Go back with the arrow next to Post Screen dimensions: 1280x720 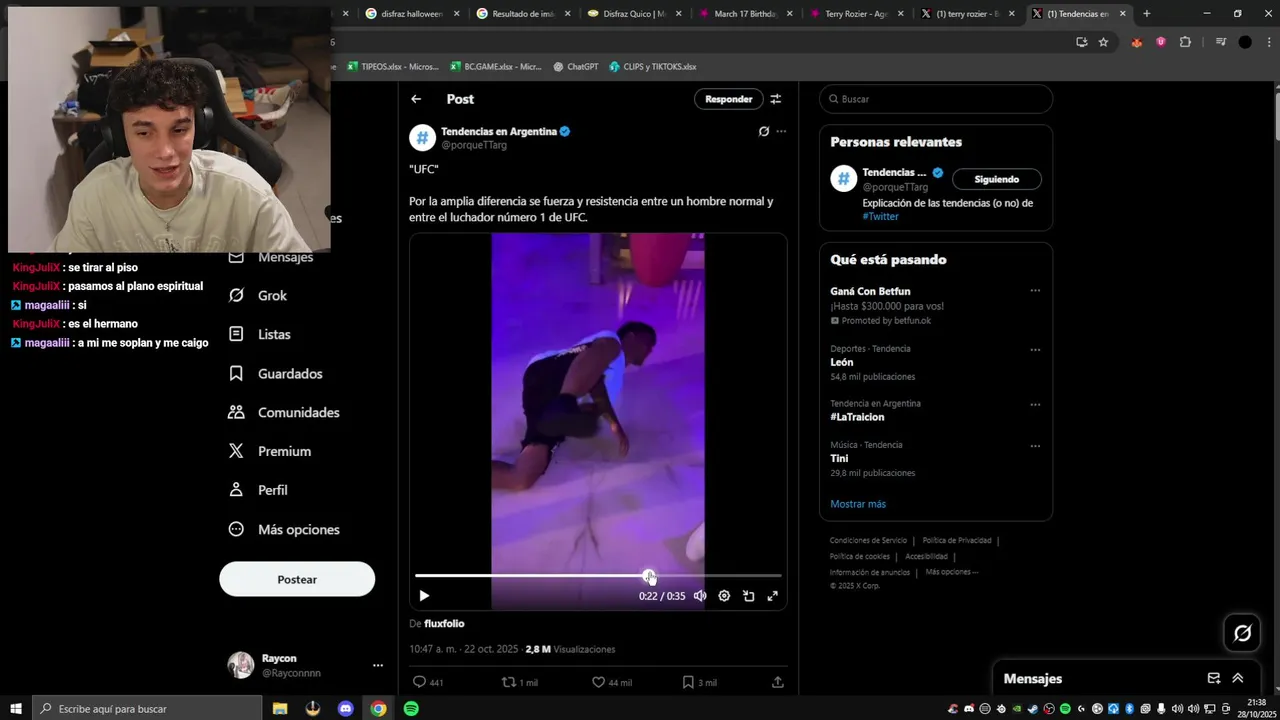(x=416, y=99)
